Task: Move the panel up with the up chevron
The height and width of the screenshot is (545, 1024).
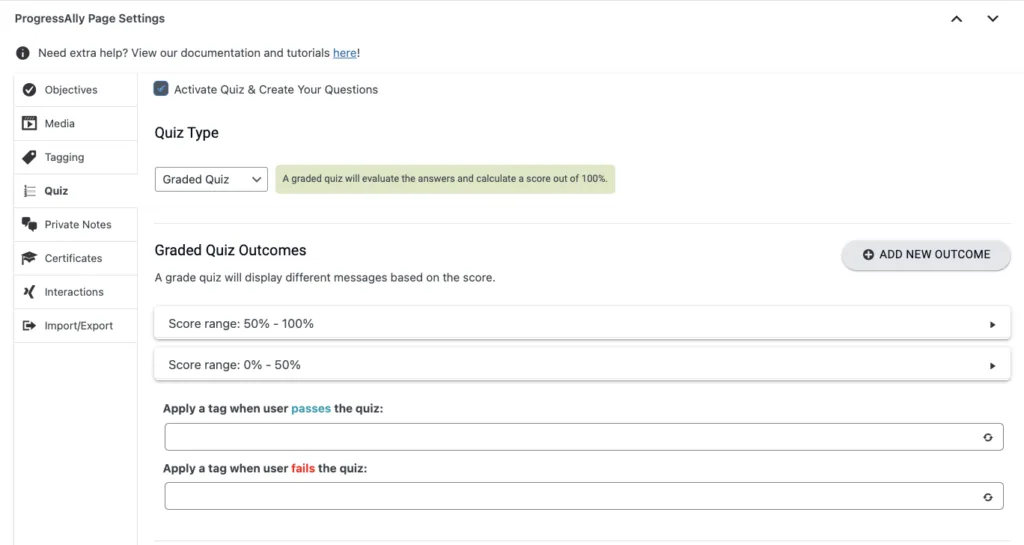Action: 956,19
